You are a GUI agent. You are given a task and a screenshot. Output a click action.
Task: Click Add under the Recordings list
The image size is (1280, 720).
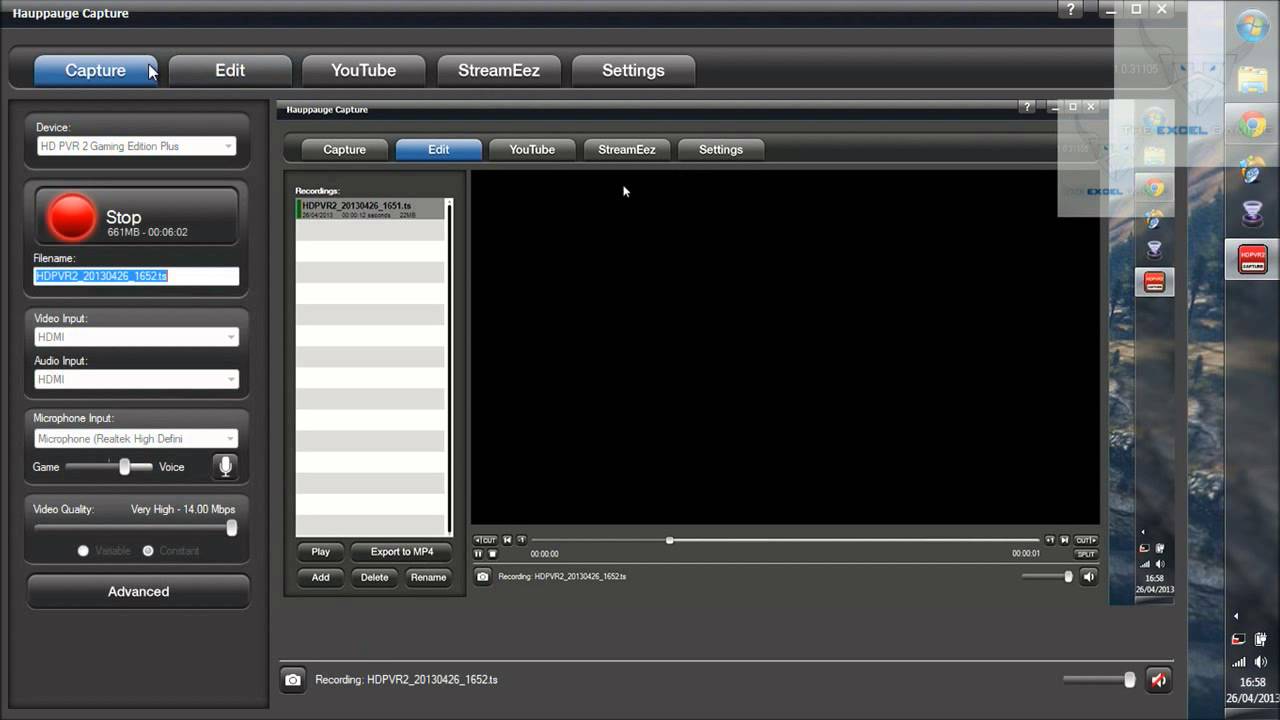[320, 578]
